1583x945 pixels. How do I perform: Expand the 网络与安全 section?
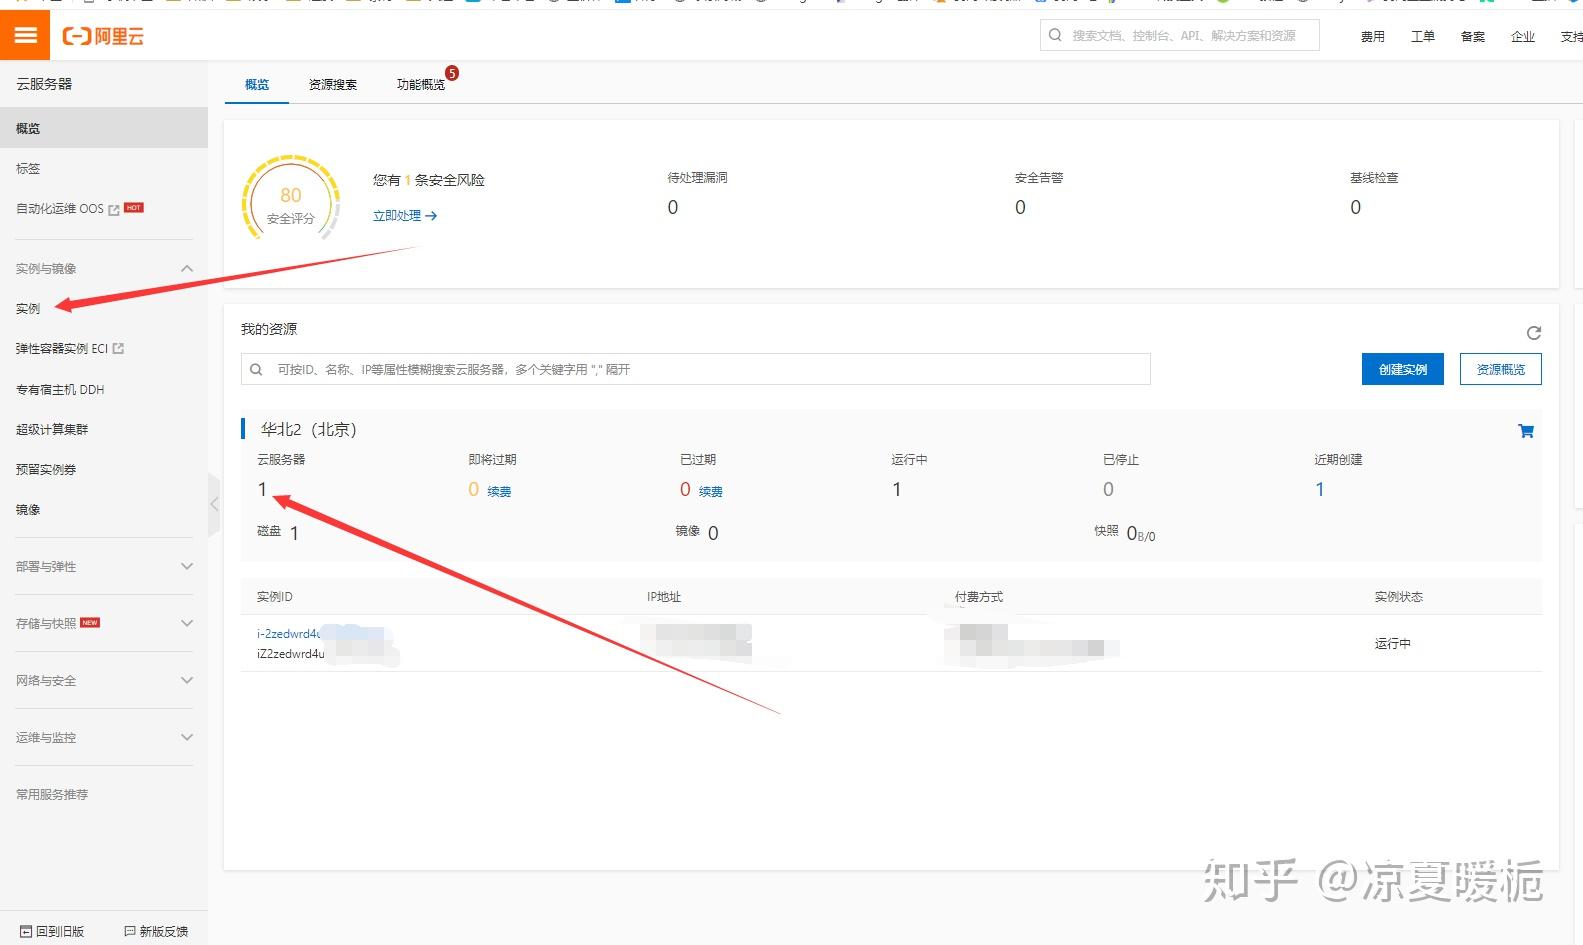tap(187, 680)
